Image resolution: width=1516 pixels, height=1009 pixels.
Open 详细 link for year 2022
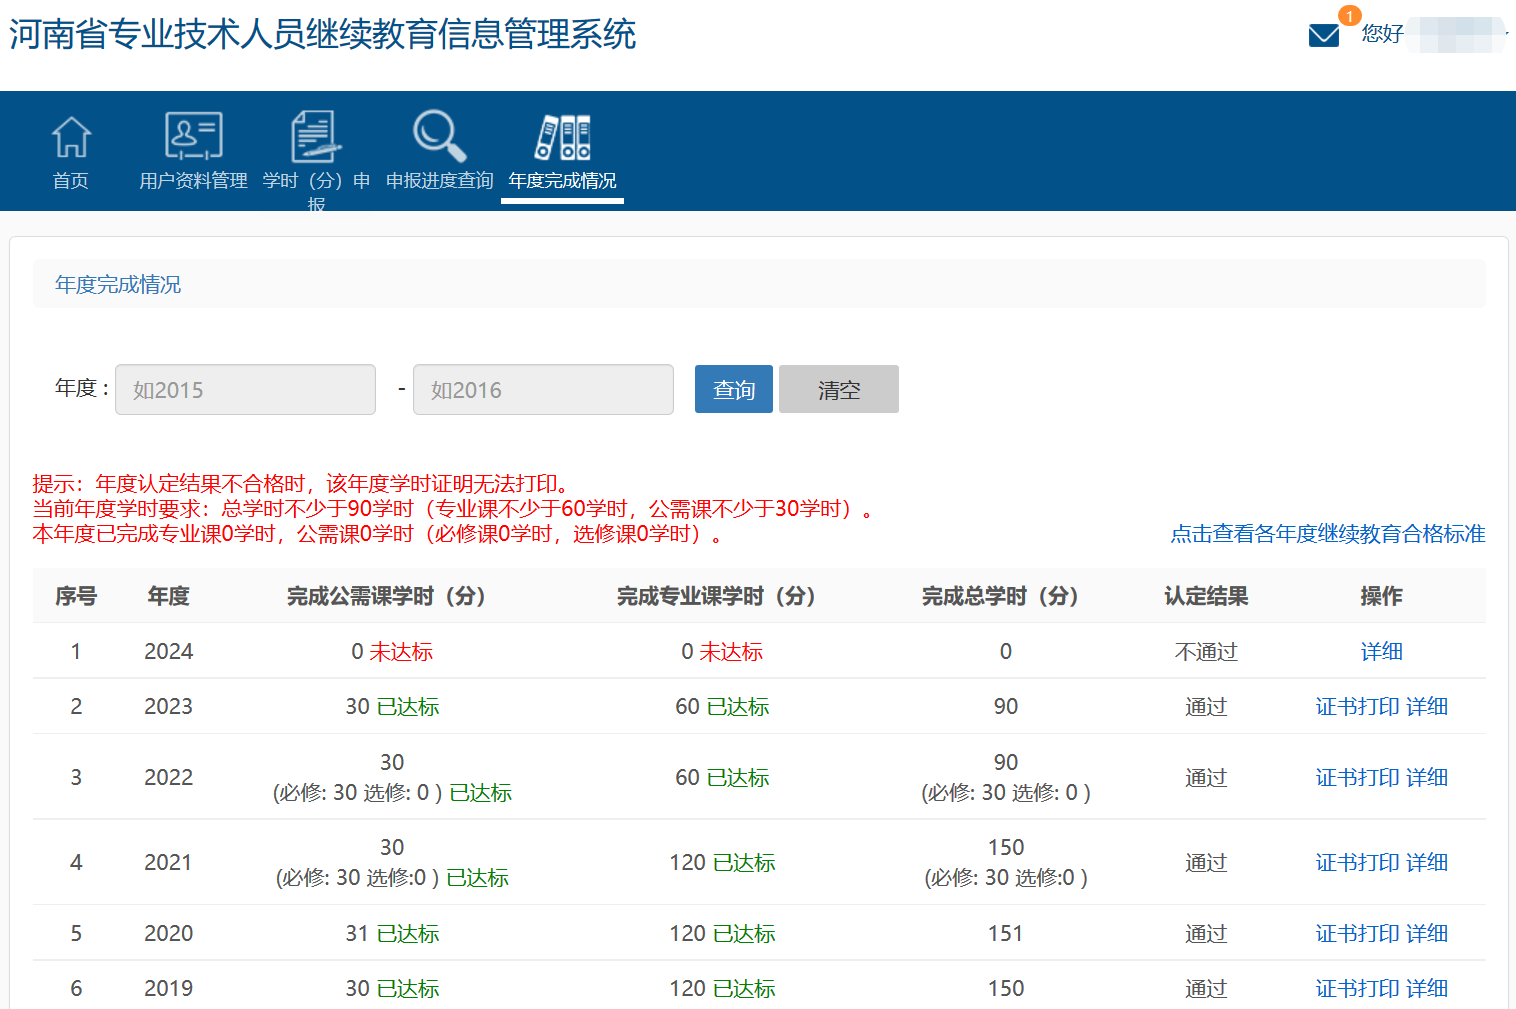tap(1427, 778)
